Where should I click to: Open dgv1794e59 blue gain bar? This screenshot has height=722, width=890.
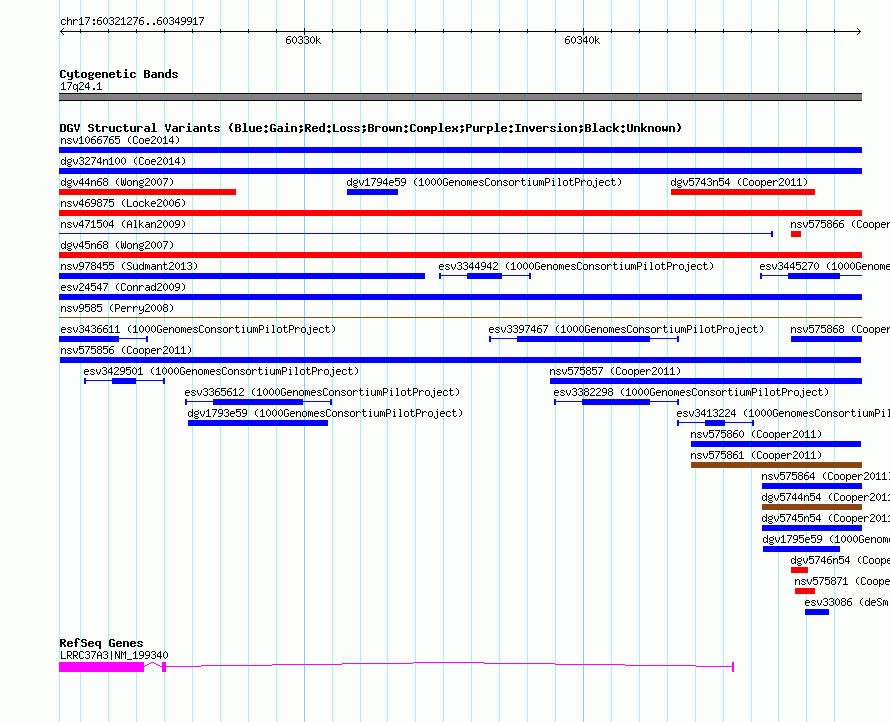point(372,192)
